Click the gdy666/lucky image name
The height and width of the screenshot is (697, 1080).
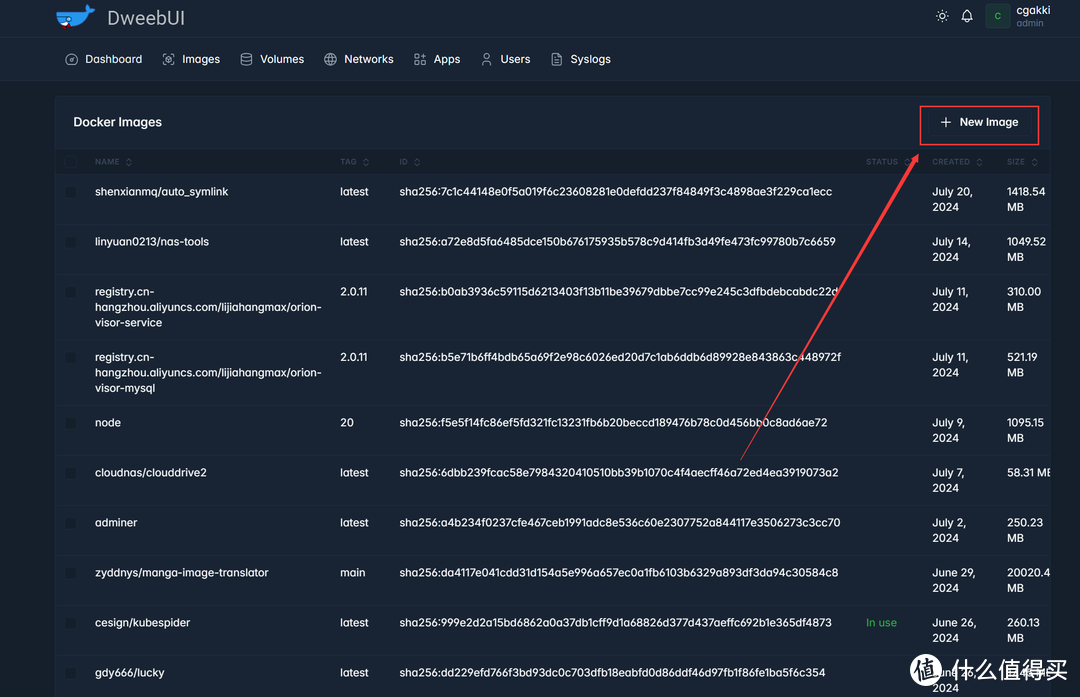point(129,672)
